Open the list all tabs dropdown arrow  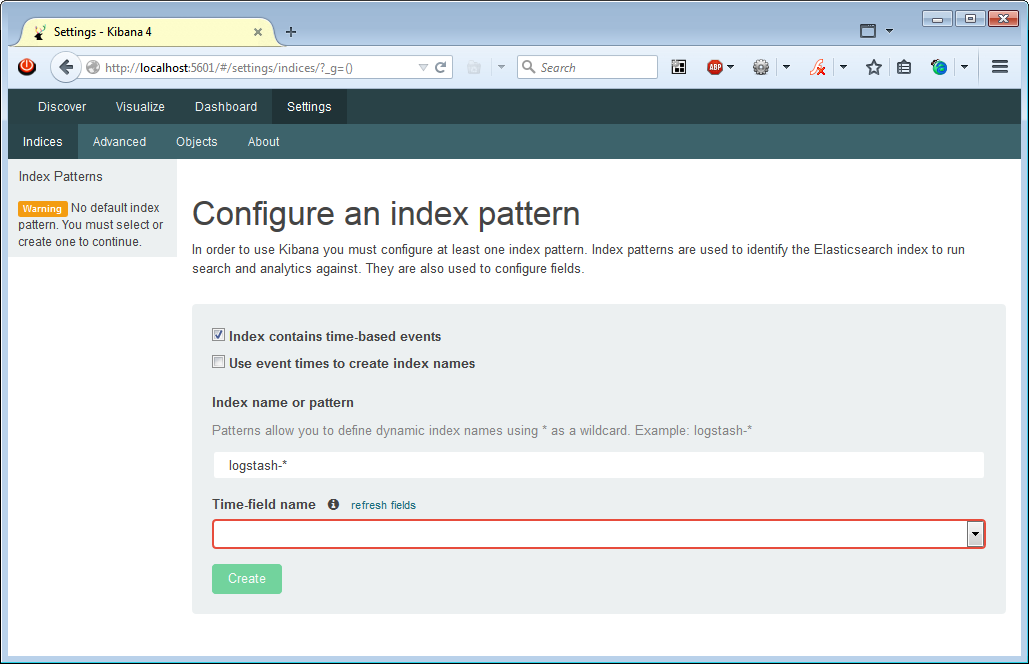click(x=889, y=31)
